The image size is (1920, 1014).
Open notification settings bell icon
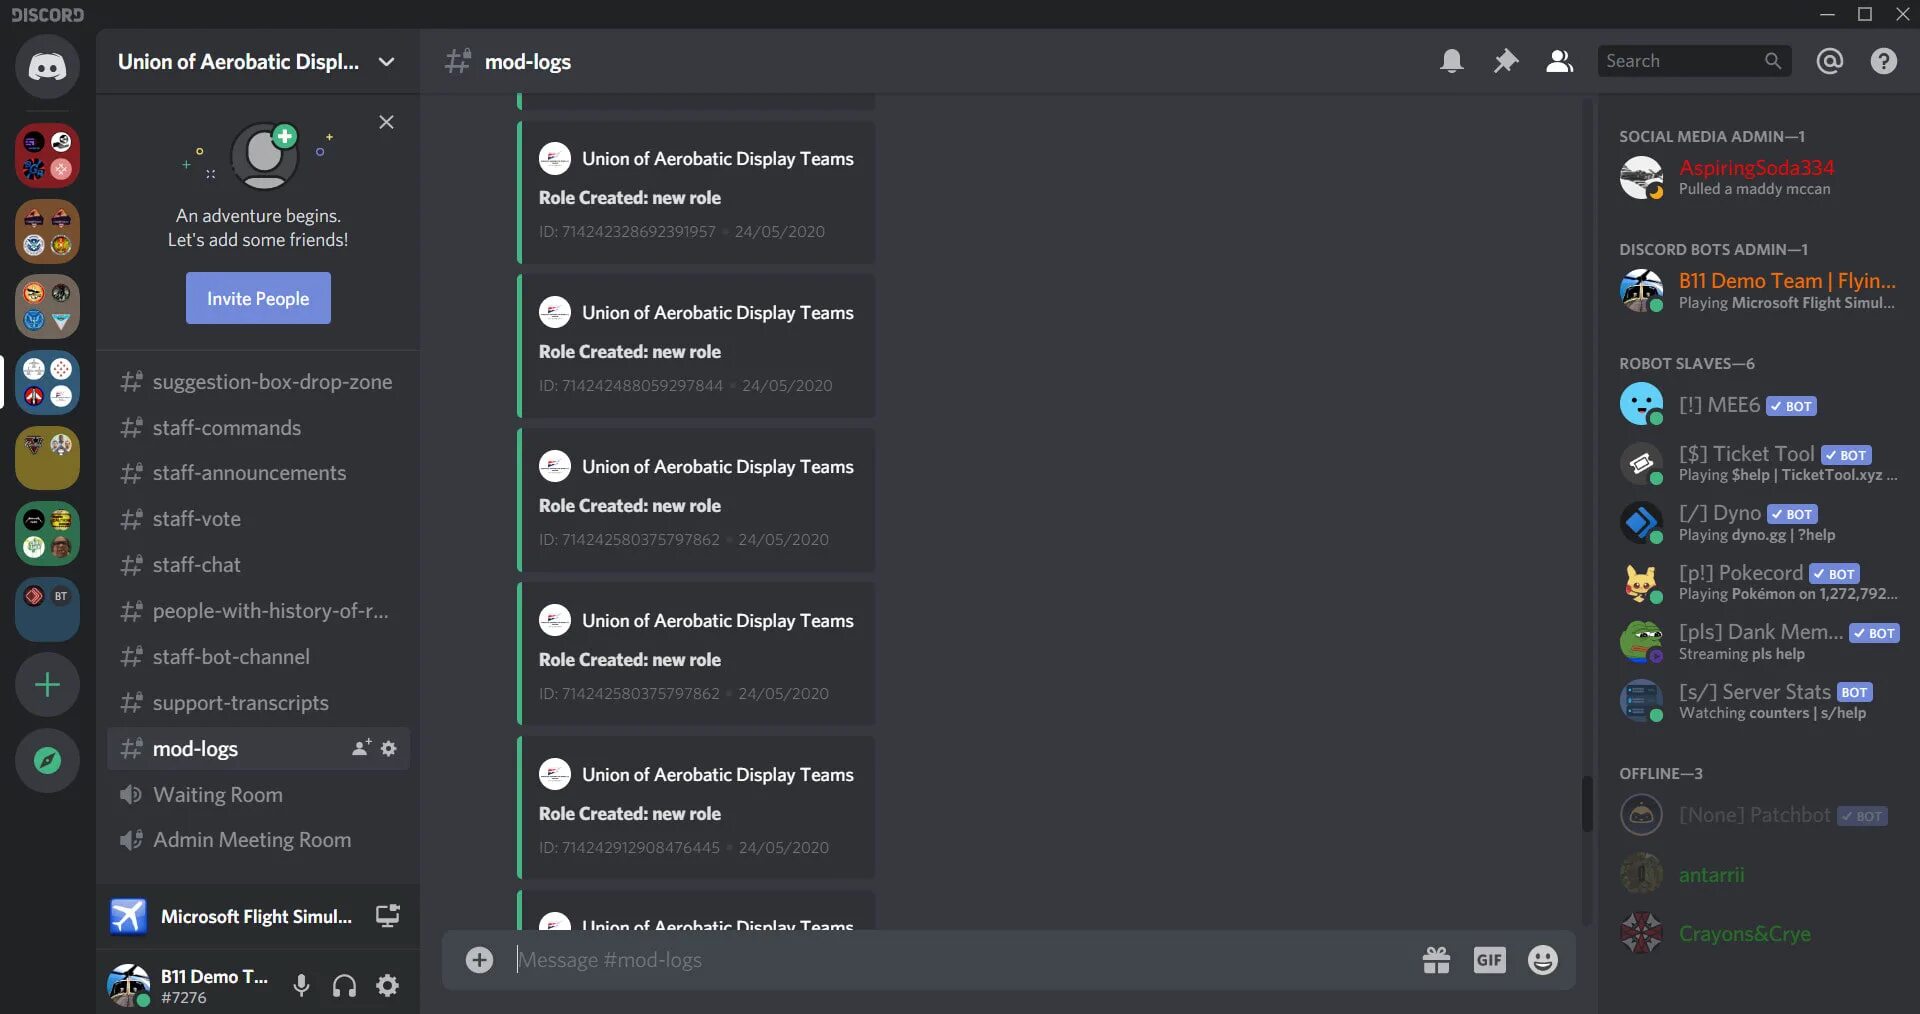tap(1451, 61)
